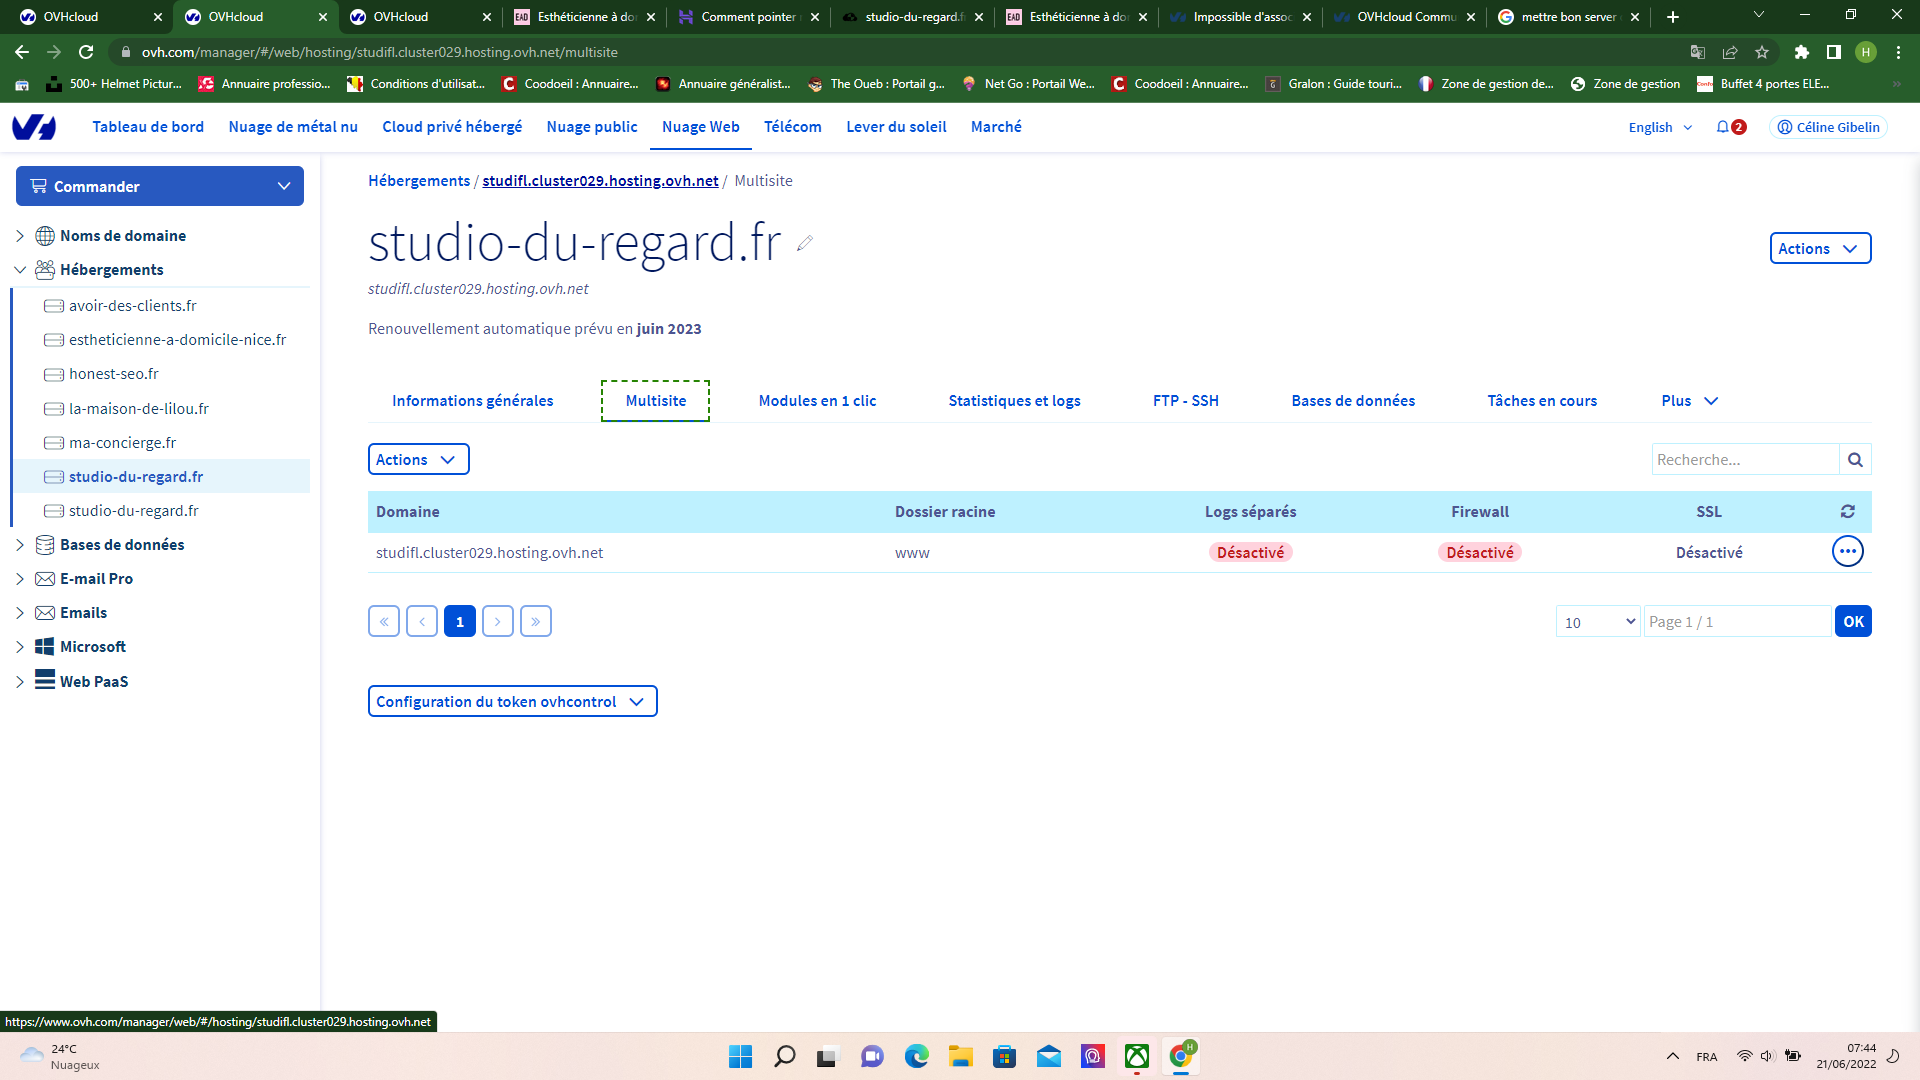Click the OVHcloud logo in the header
Screen dimensions: 1920x1080
[34, 127]
